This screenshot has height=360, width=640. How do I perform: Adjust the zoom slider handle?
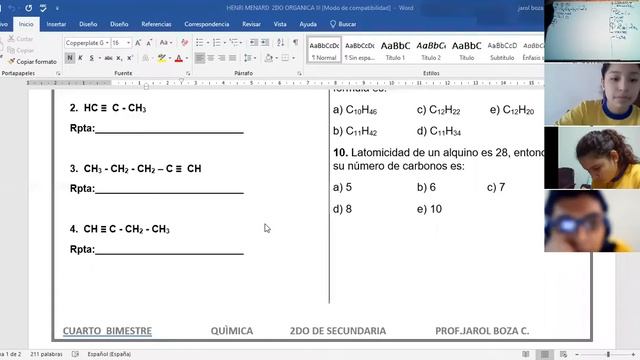(608, 354)
